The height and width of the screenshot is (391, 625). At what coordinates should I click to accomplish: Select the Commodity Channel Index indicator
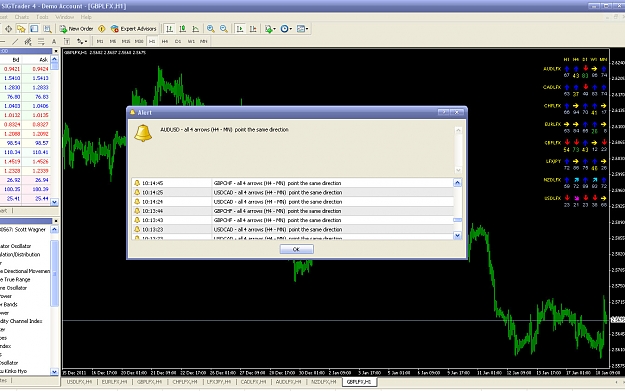point(21,321)
